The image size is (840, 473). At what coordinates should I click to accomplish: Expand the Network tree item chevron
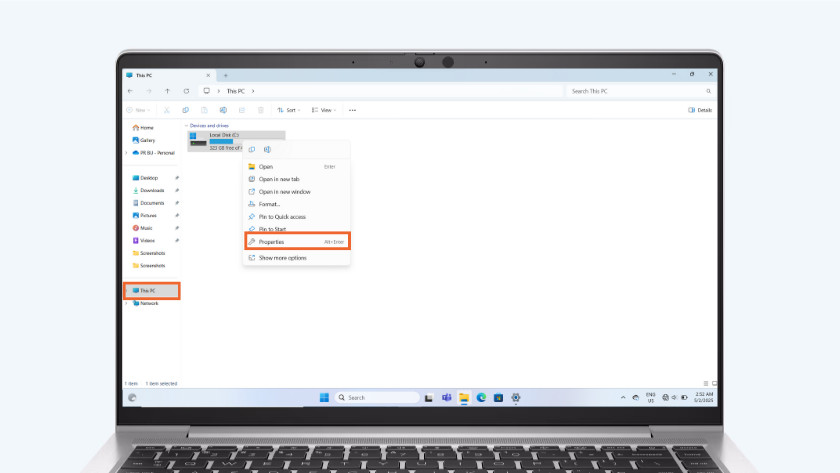tap(127, 303)
